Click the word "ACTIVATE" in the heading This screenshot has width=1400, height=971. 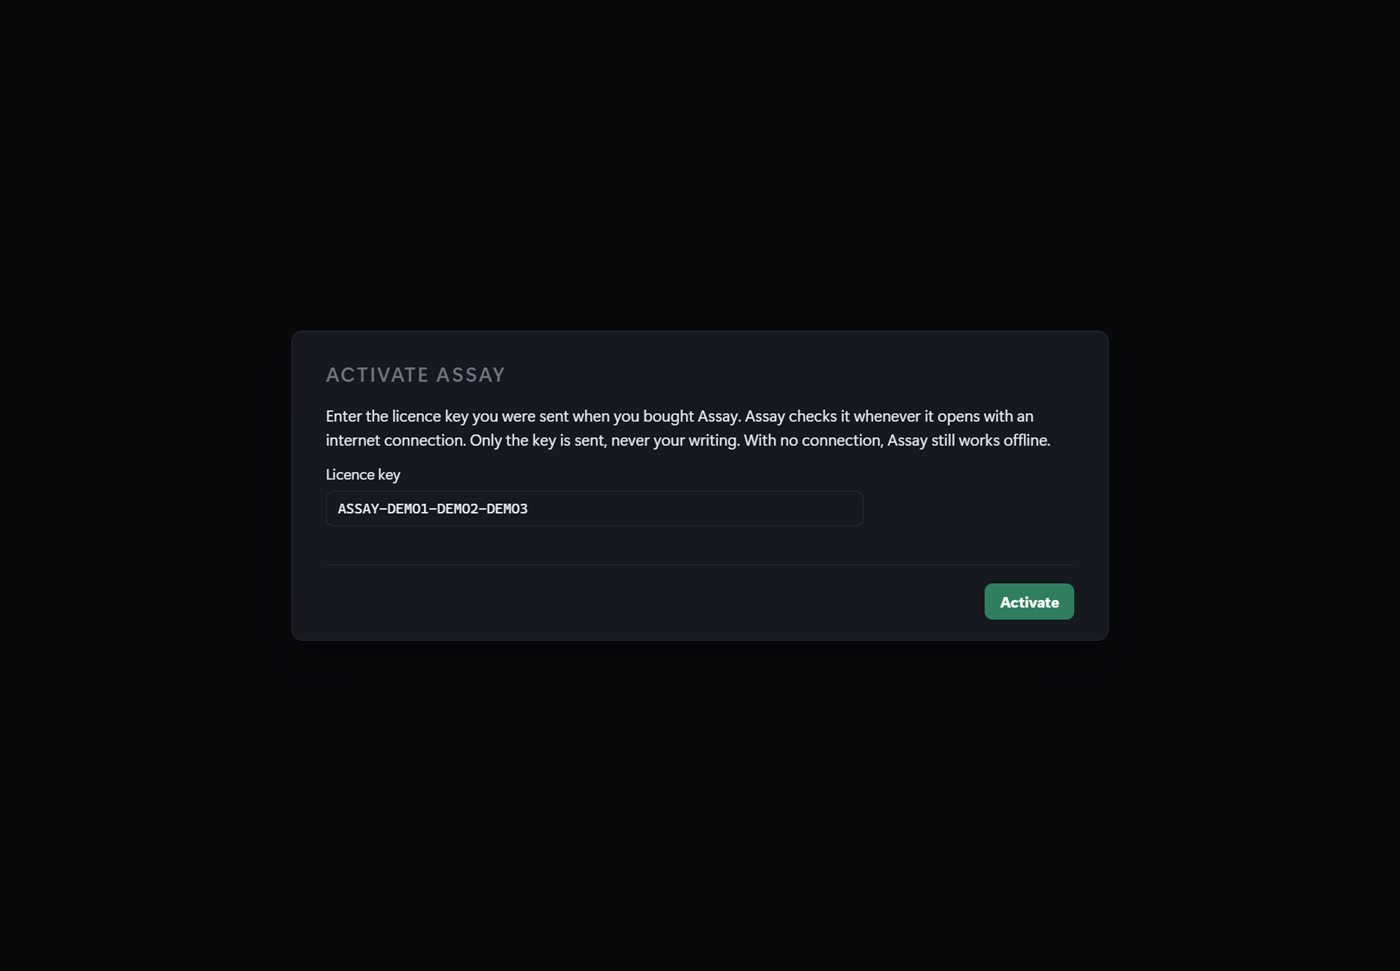click(x=377, y=375)
